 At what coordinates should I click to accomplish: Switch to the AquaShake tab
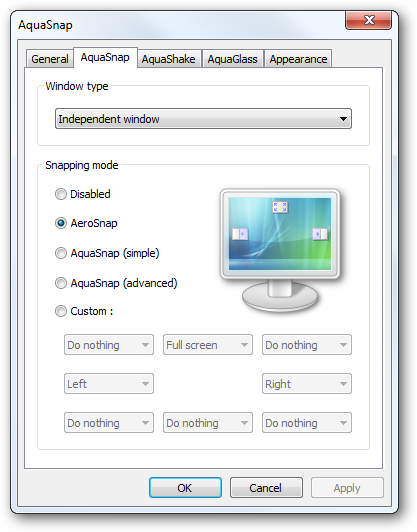168,59
